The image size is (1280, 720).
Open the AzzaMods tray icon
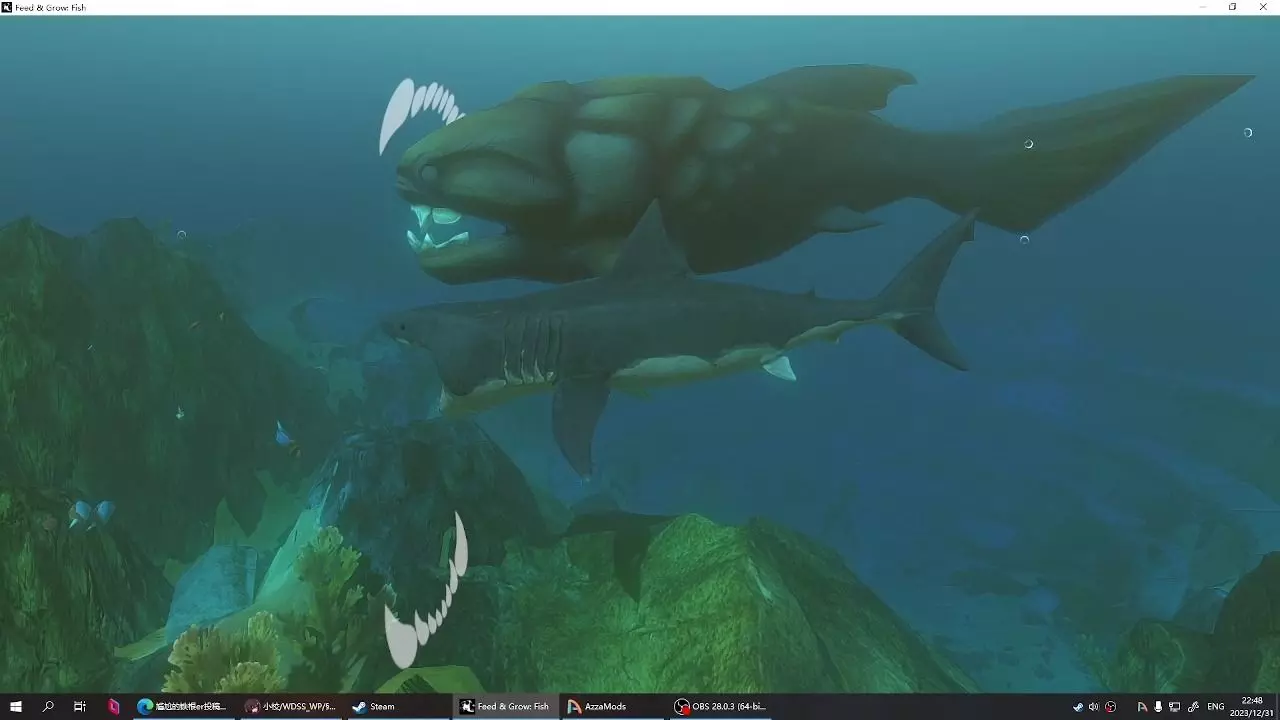pyautogui.click(x=1142, y=707)
